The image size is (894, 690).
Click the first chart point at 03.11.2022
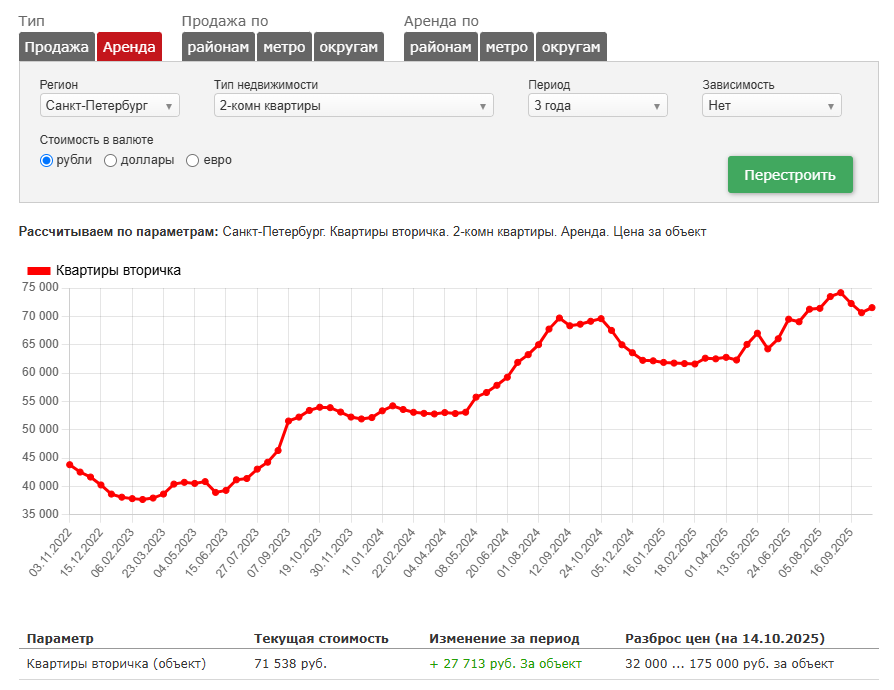coord(70,465)
